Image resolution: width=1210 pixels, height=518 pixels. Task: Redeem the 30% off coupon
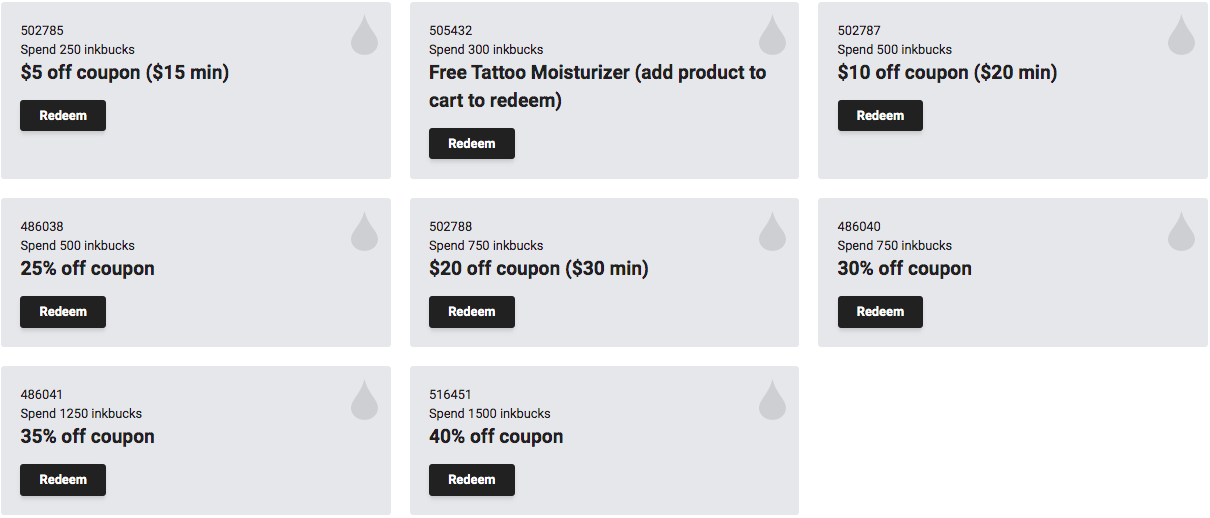click(x=880, y=311)
